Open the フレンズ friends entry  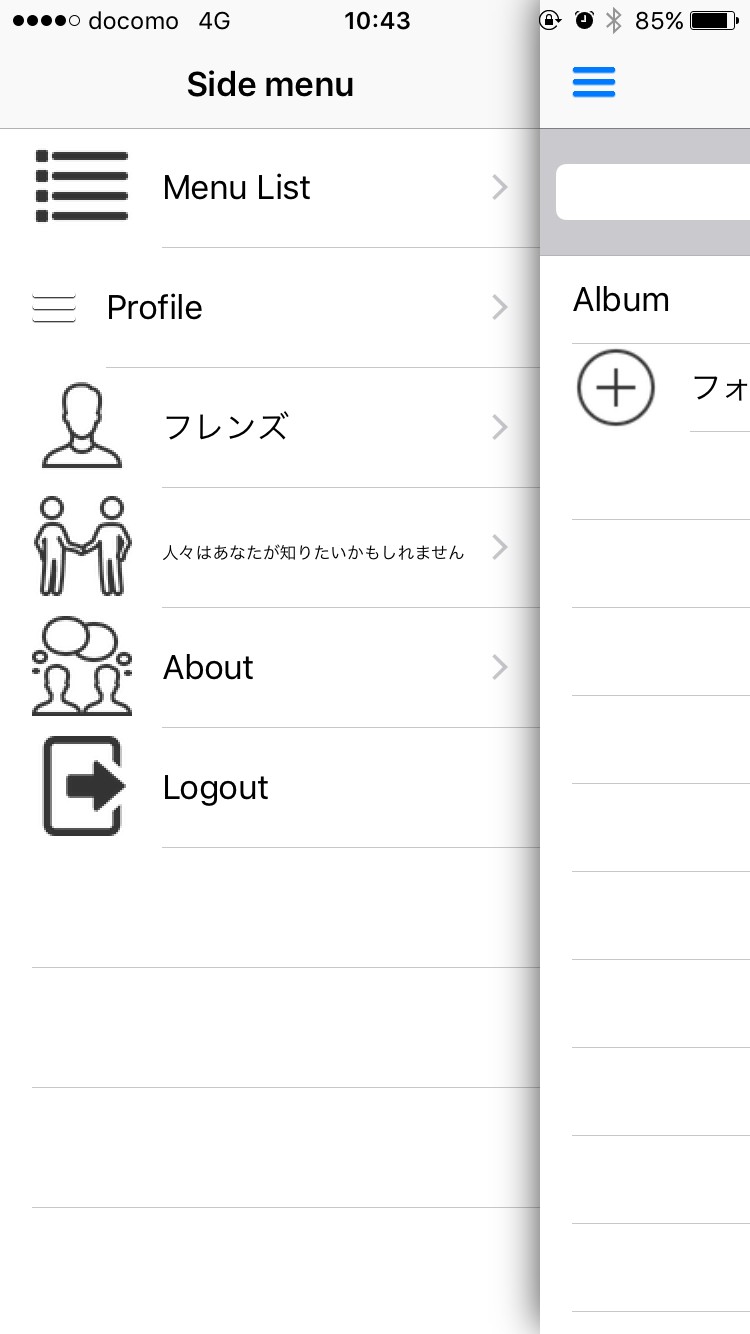(x=226, y=428)
